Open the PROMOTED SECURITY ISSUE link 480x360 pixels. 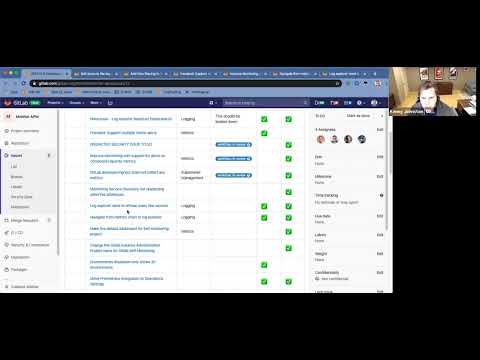pos(121,144)
